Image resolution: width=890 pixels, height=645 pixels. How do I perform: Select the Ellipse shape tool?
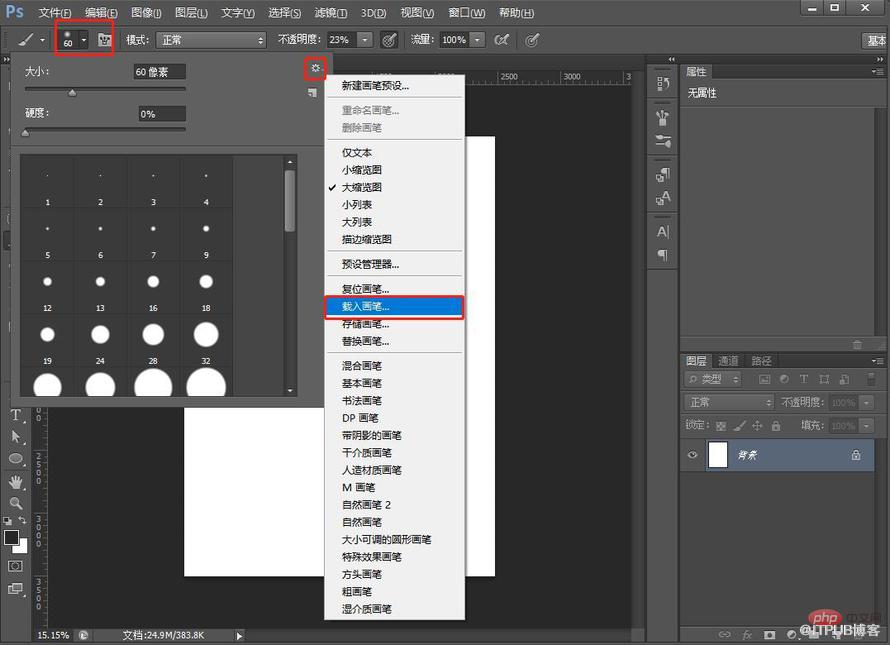click(16, 458)
